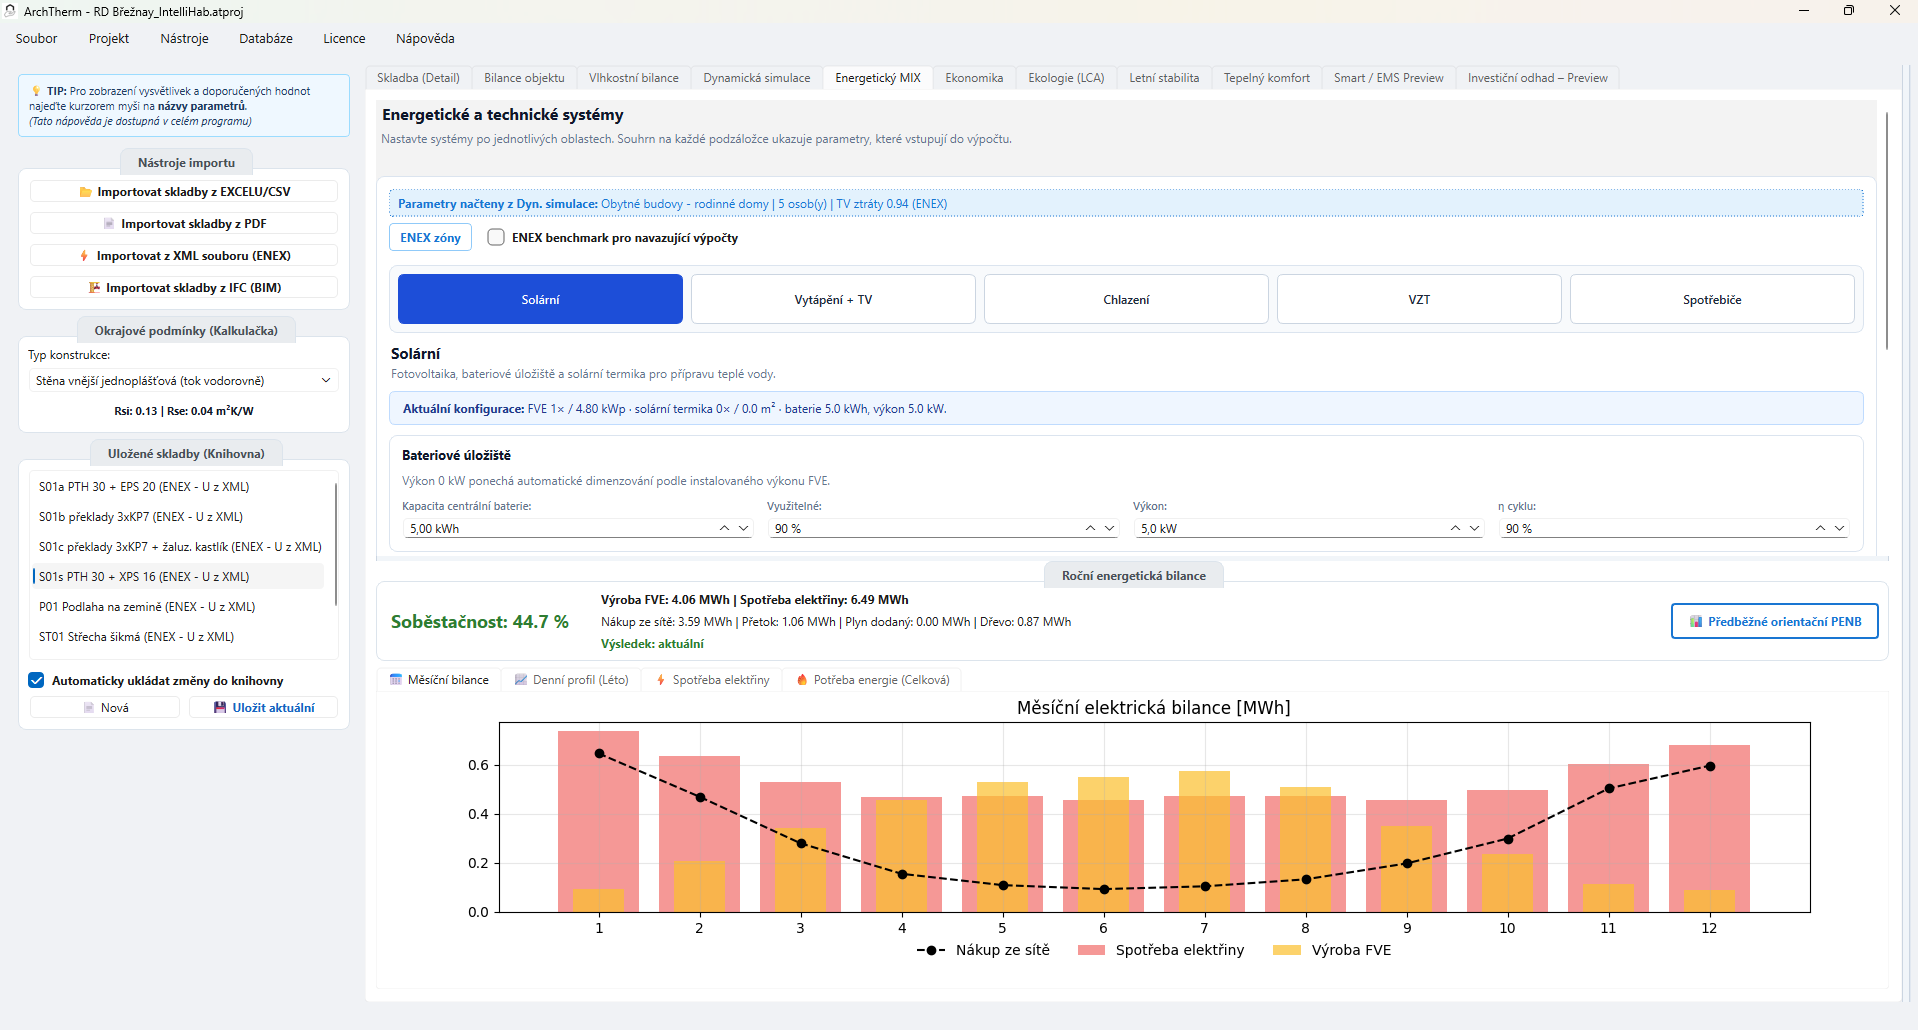Click the bolt icon on Spotřeba elektřiny tab
Viewport: 1918px width, 1030px height.
[660, 680]
